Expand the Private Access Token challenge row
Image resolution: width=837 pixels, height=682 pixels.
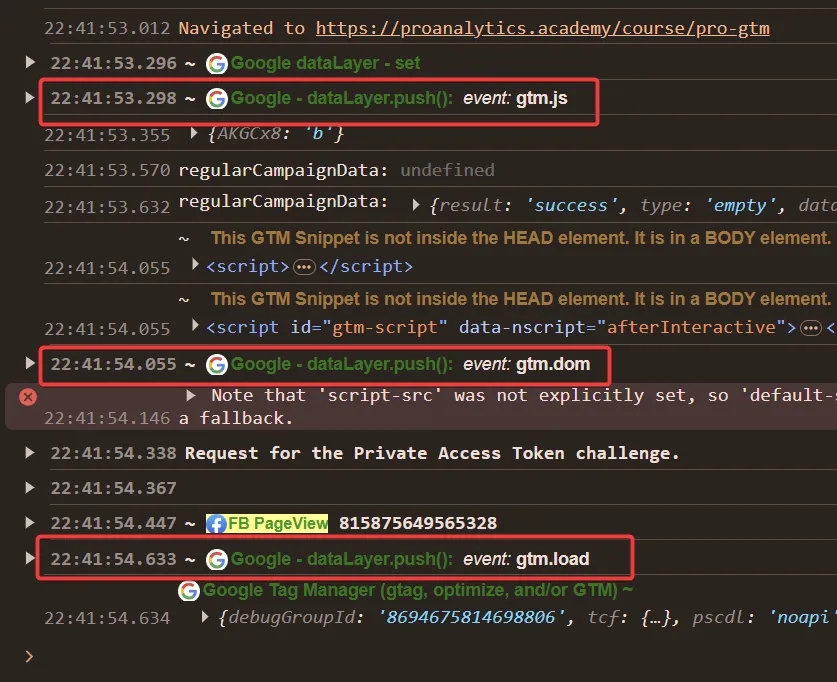point(30,453)
